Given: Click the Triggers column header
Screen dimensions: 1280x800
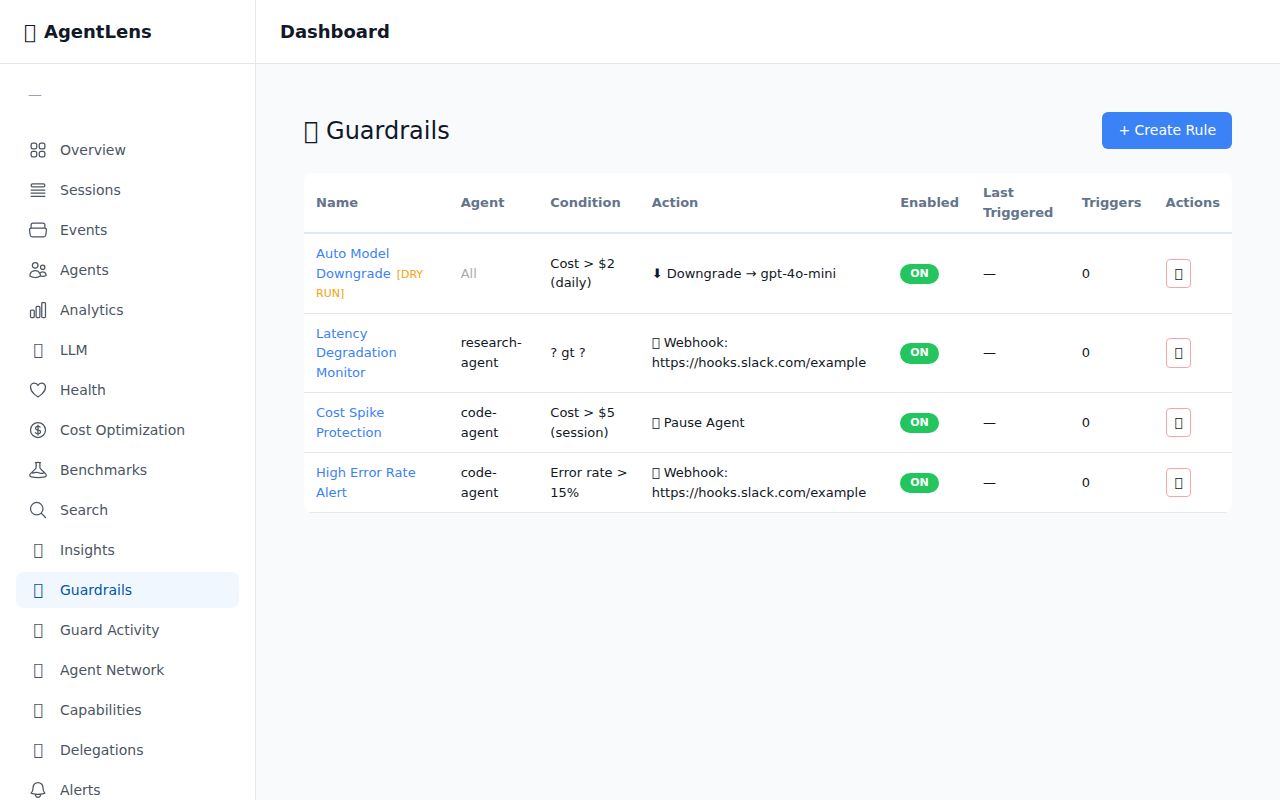Looking at the screenshot, I should 1111,202.
